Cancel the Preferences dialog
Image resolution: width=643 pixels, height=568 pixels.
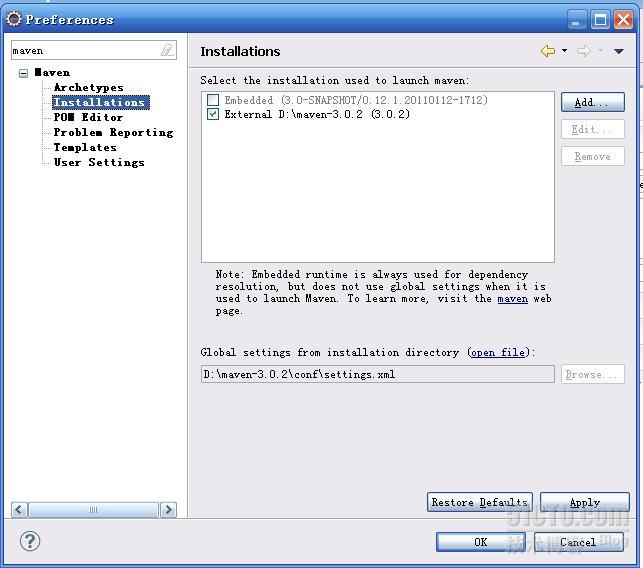[579, 542]
